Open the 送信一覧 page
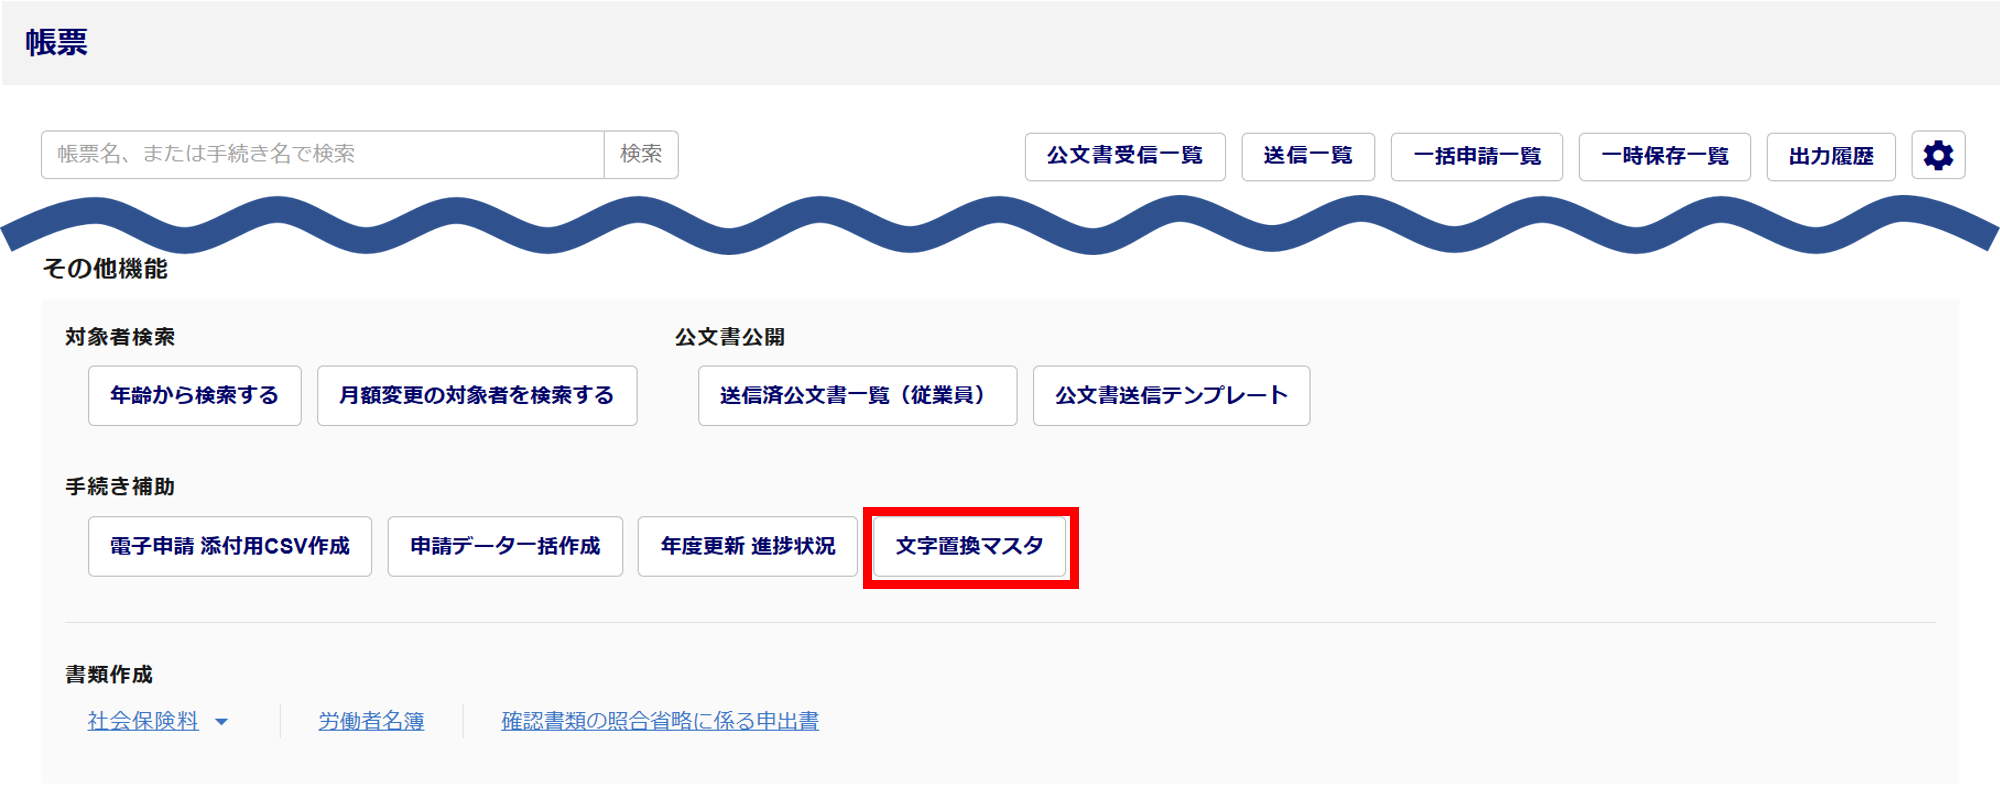The width and height of the screenshot is (2000, 812). coord(1307,157)
